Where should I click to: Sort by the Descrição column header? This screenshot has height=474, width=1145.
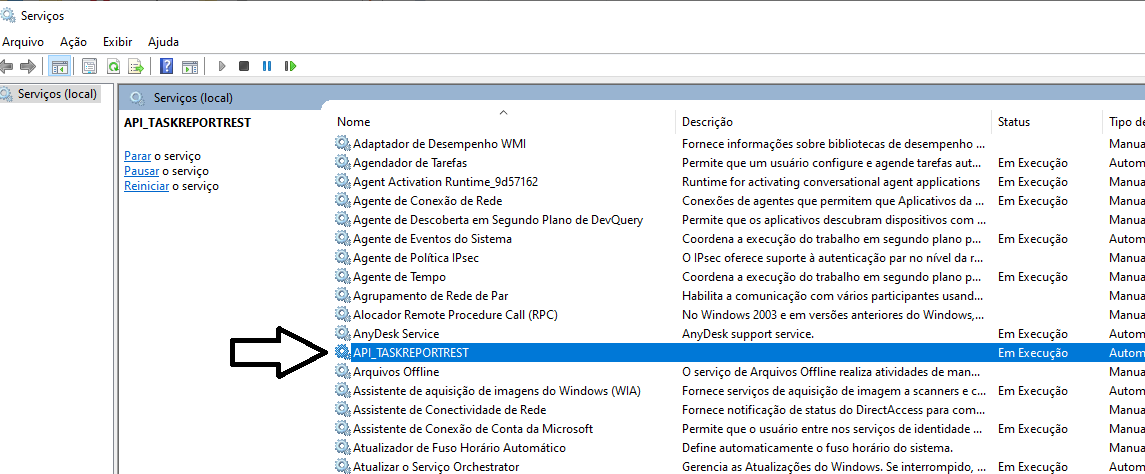pyautogui.click(x=707, y=122)
